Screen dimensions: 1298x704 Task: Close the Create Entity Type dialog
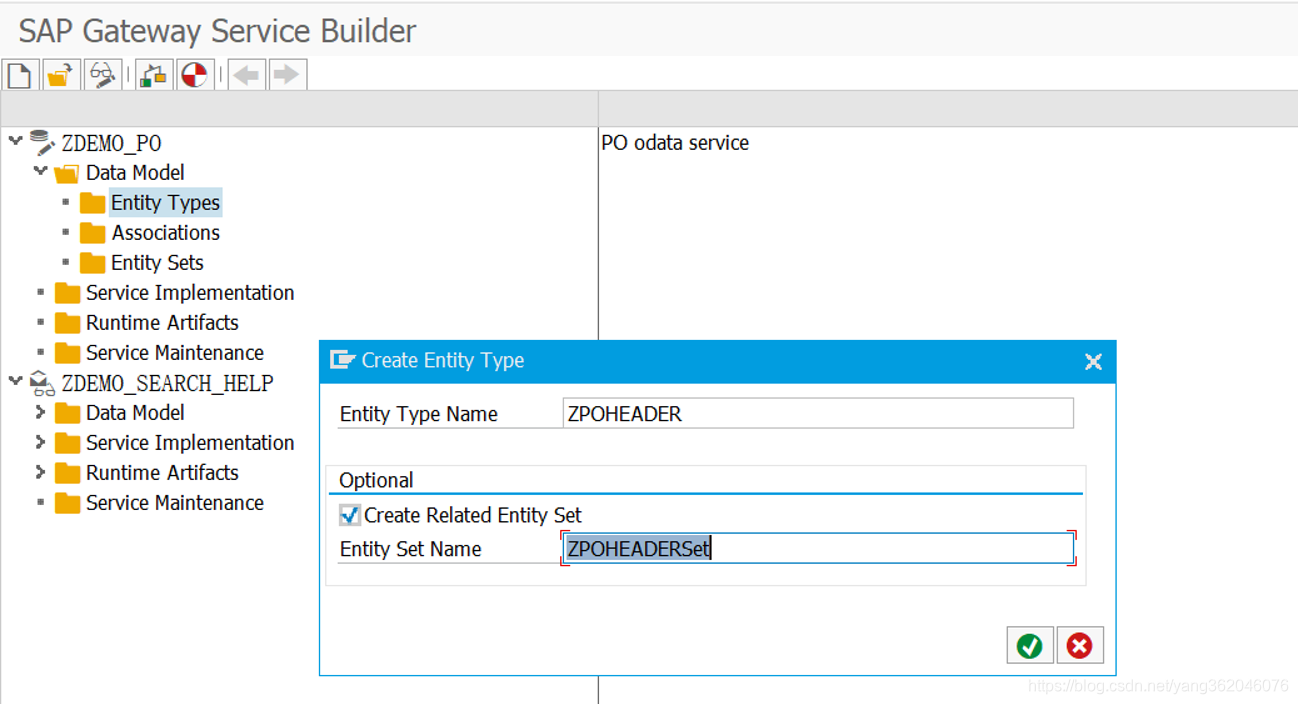(1093, 361)
